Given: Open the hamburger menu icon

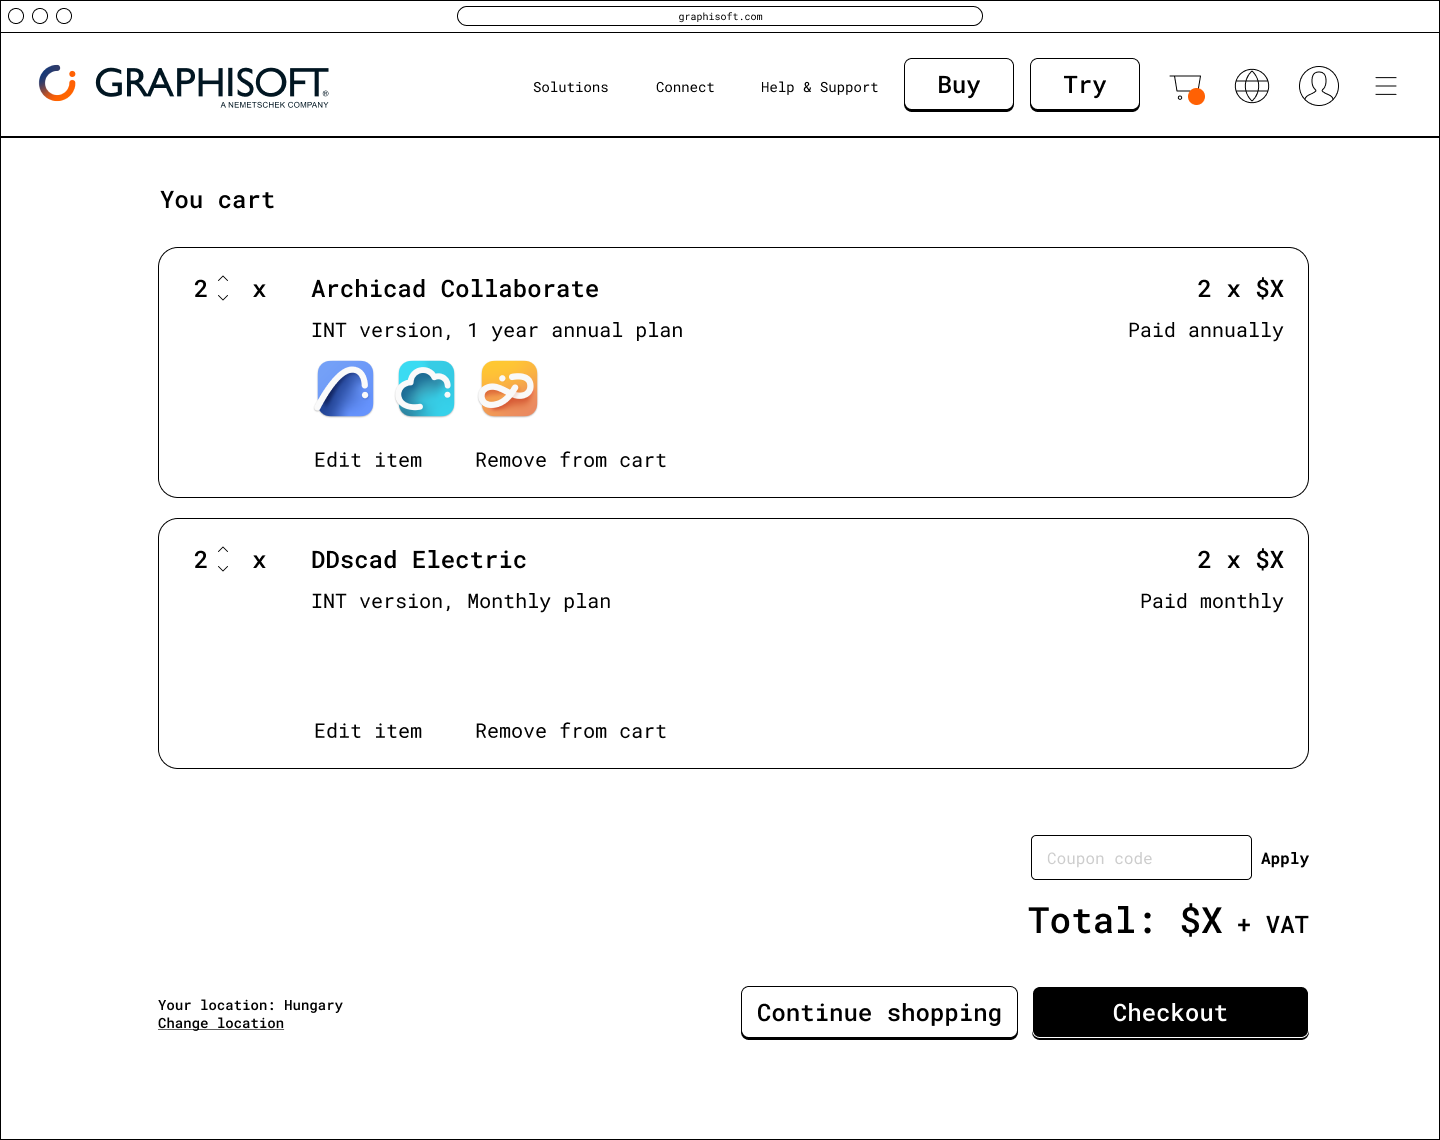Looking at the screenshot, I should 1385,86.
